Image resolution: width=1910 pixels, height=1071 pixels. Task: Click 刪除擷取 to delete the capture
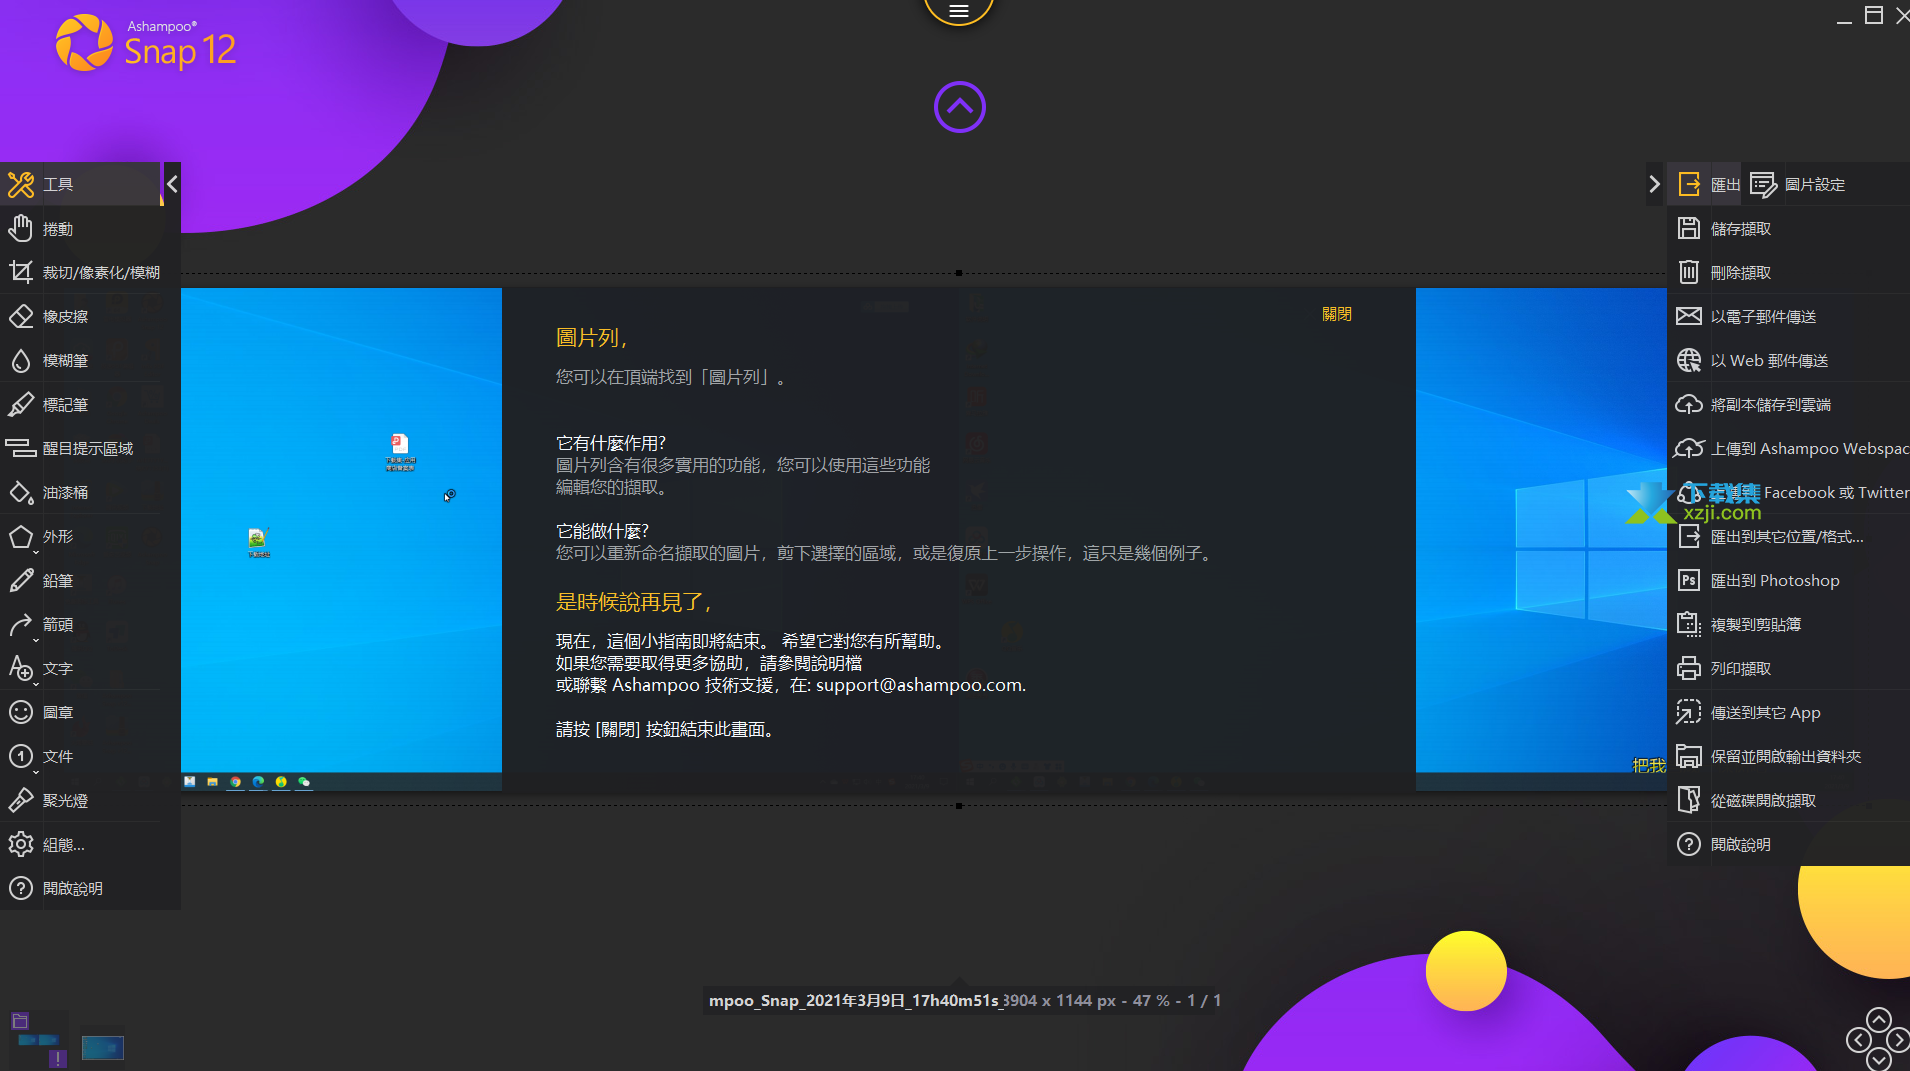click(1789, 272)
